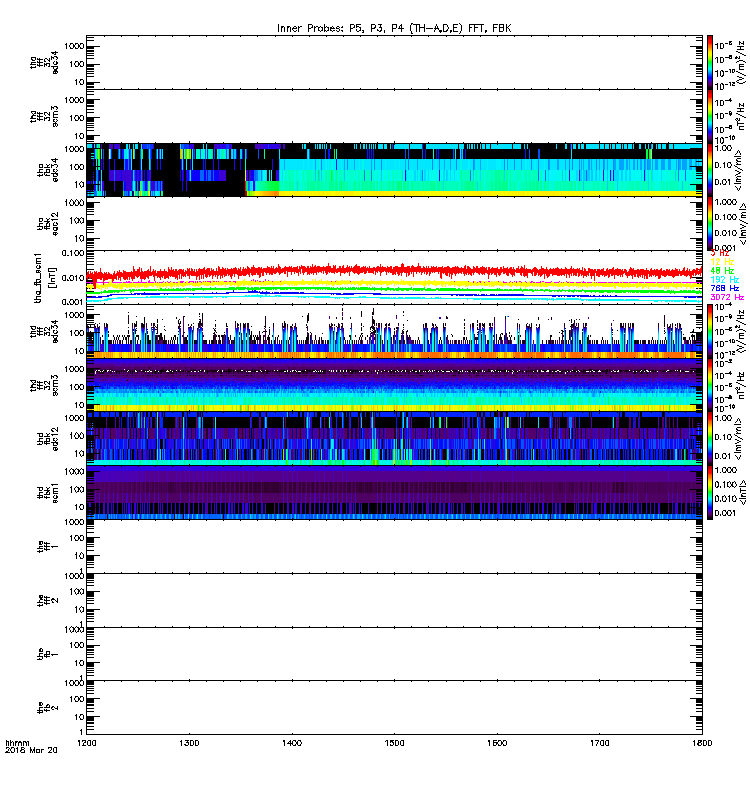Select the "3072 Hz" magenta legend label
750x800 pixels.
(727, 297)
